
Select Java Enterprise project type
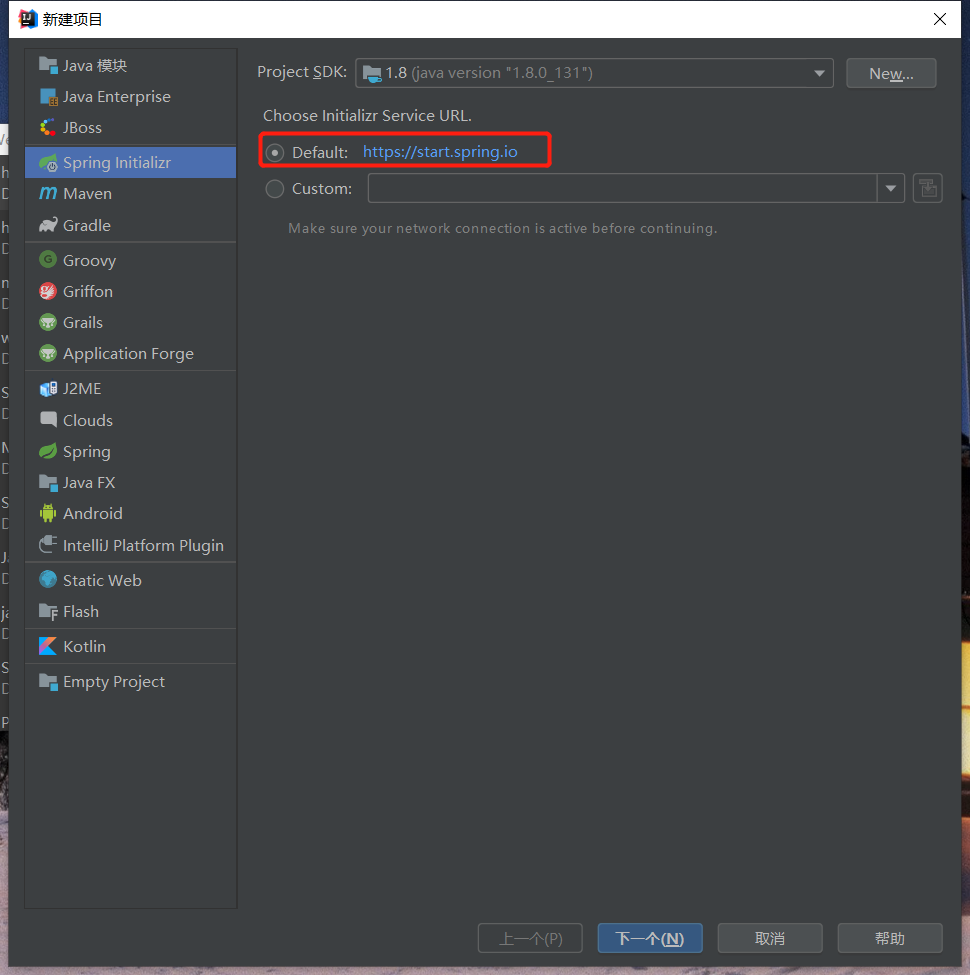pos(116,97)
